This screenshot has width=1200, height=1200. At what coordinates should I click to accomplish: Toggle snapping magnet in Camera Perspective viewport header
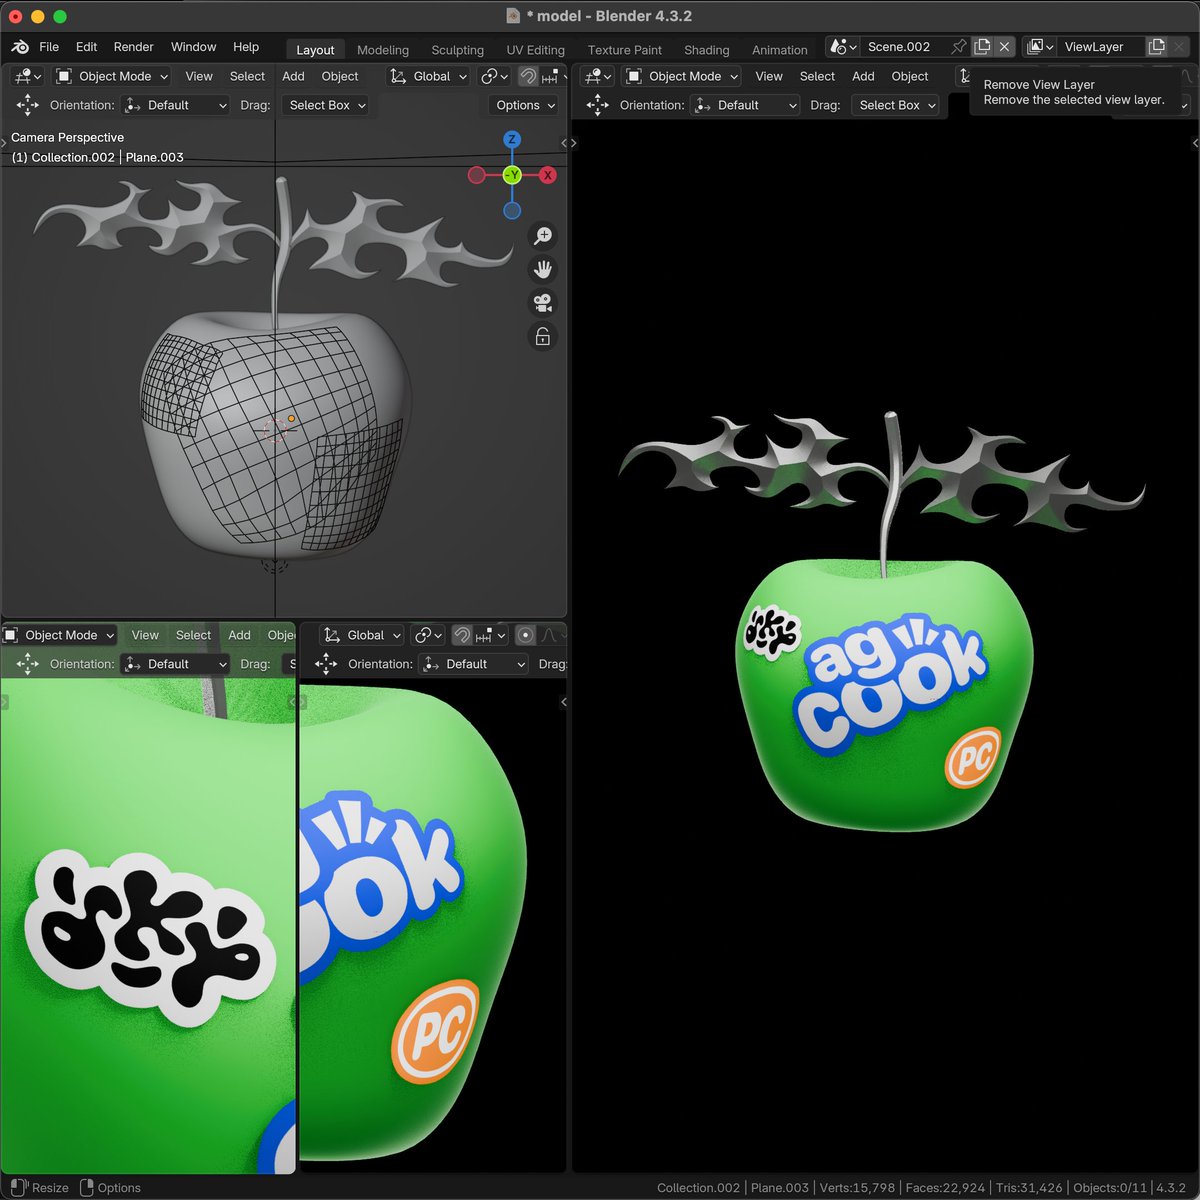(528, 76)
